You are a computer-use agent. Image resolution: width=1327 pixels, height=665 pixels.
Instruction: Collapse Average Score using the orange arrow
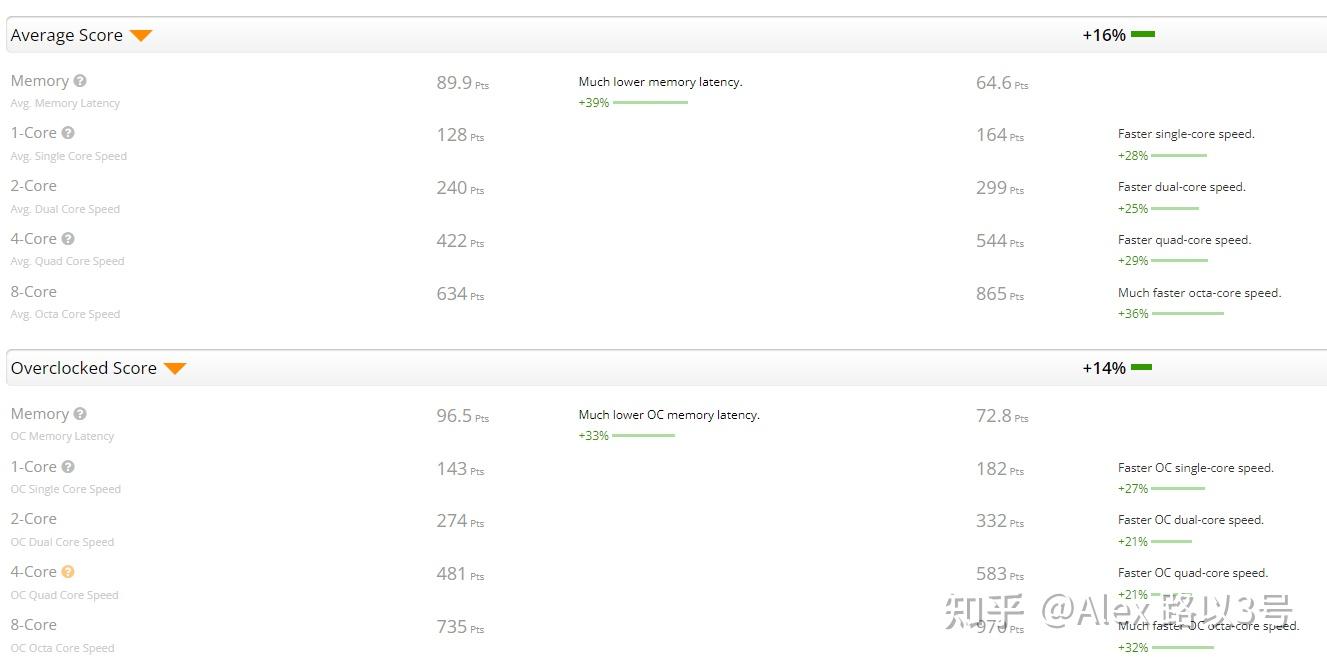coord(141,36)
